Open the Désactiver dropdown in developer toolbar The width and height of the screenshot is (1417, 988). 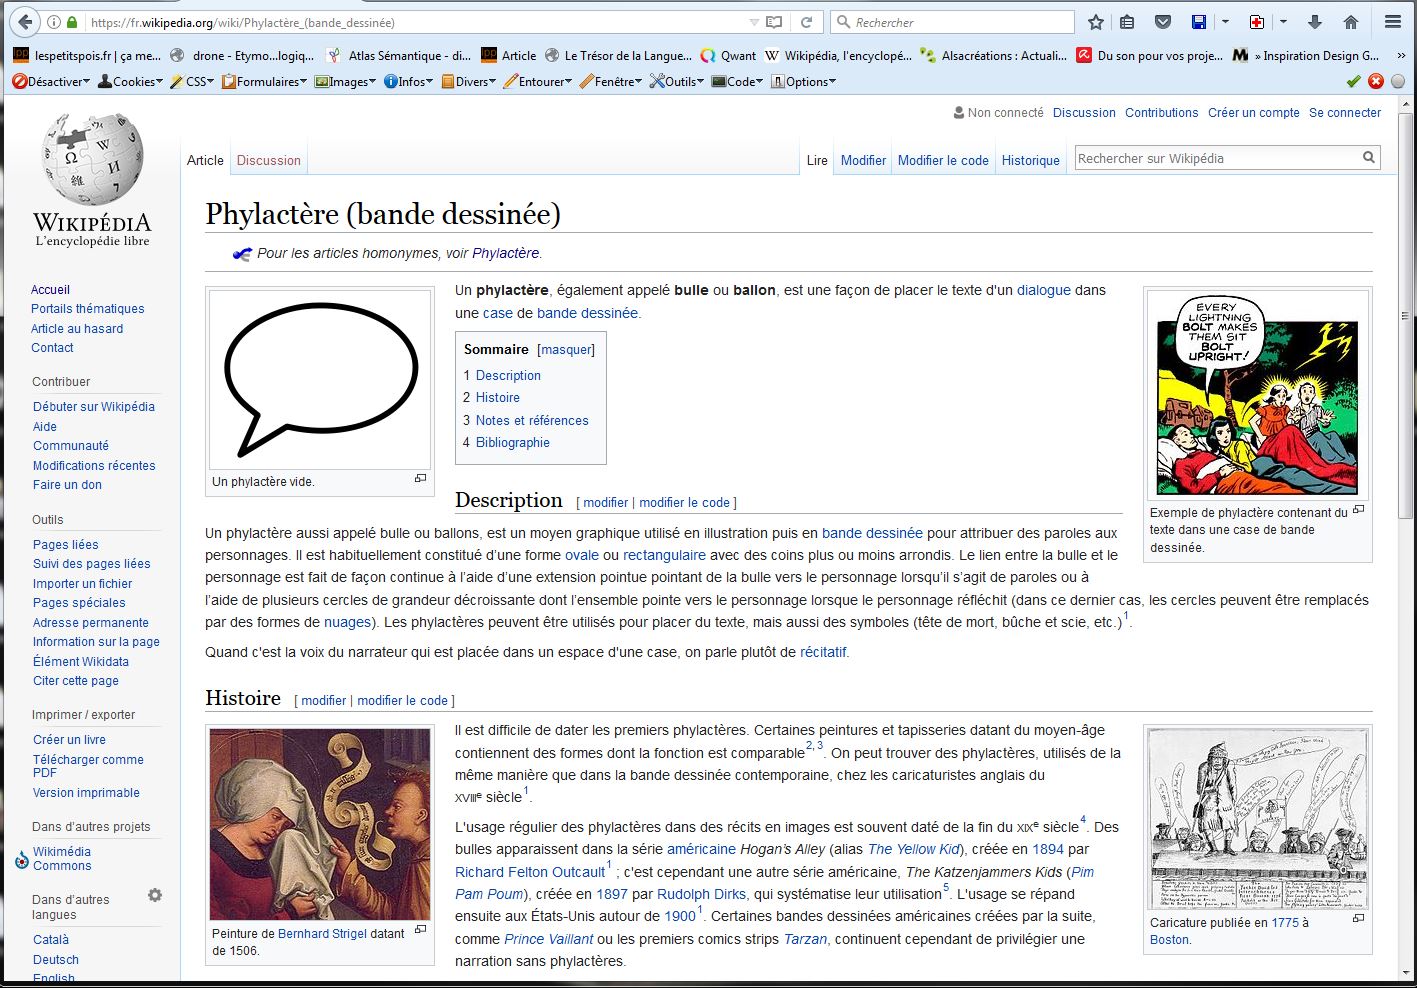click(x=51, y=82)
